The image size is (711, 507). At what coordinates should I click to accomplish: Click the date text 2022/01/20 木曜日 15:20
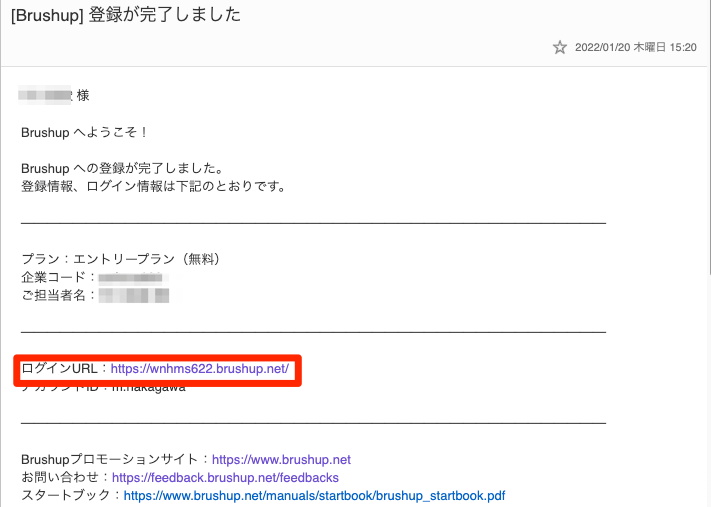[636, 47]
